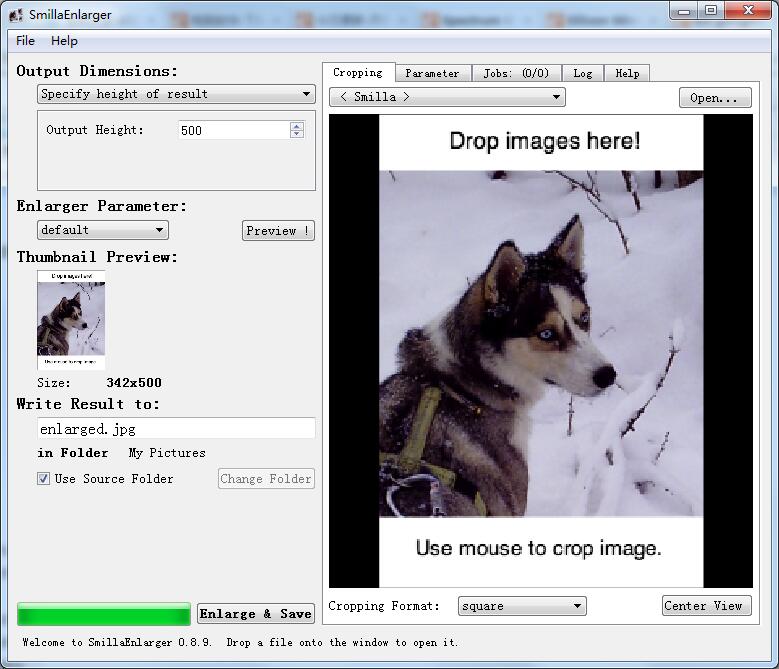Toggle the Use Source Folder checkbox

pyautogui.click(x=44, y=479)
